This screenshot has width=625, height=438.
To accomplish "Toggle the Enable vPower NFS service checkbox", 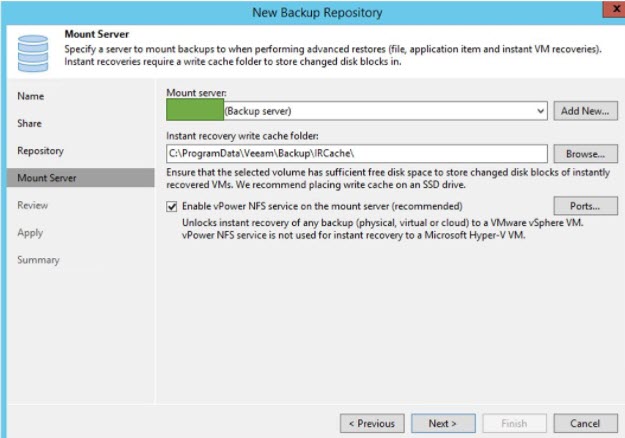I will (x=173, y=206).
